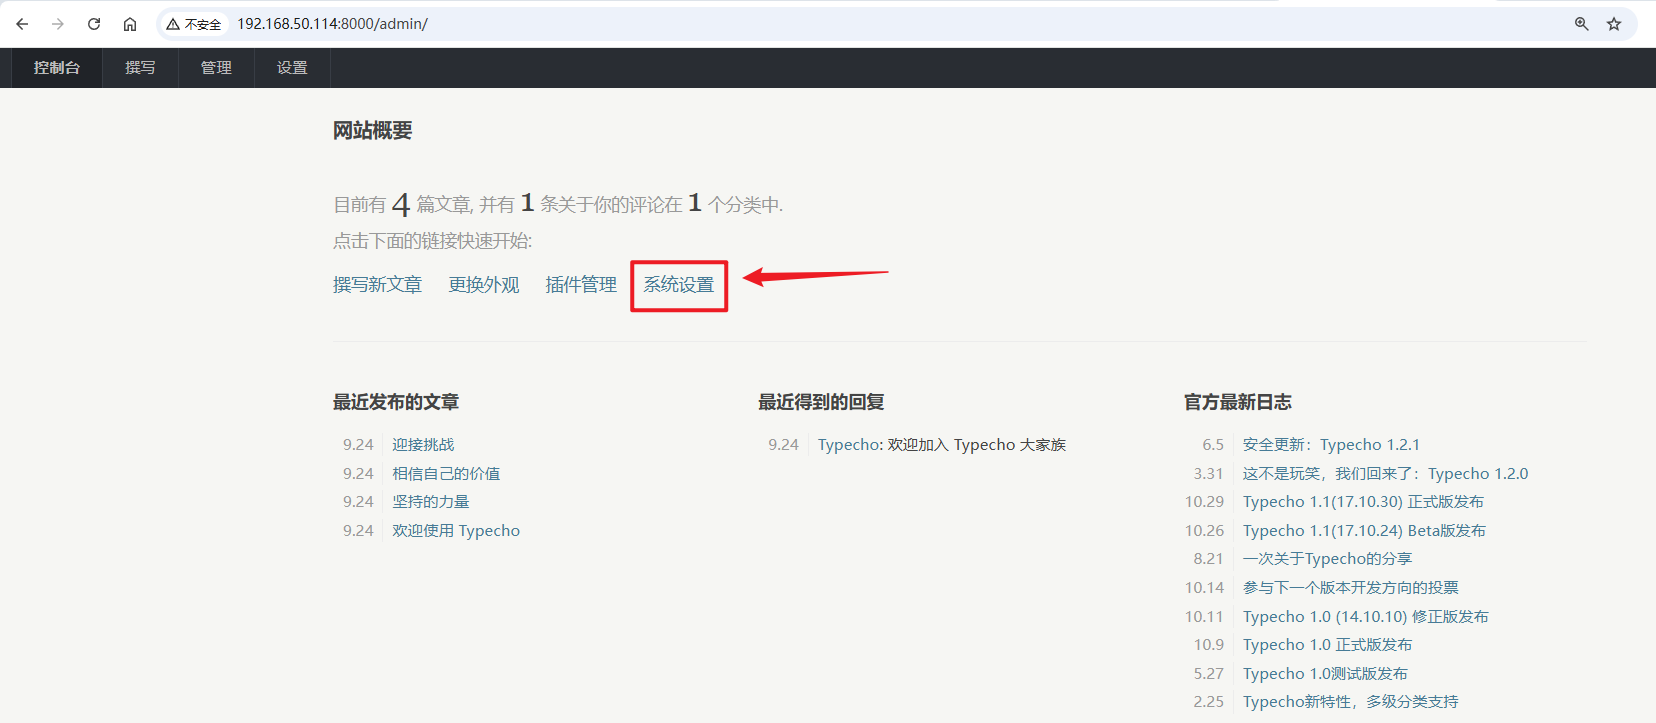The height and width of the screenshot is (723, 1656).
Task: Open log entry Typecho 1.1(17.10.30) 正式版发布
Action: 1363,502
